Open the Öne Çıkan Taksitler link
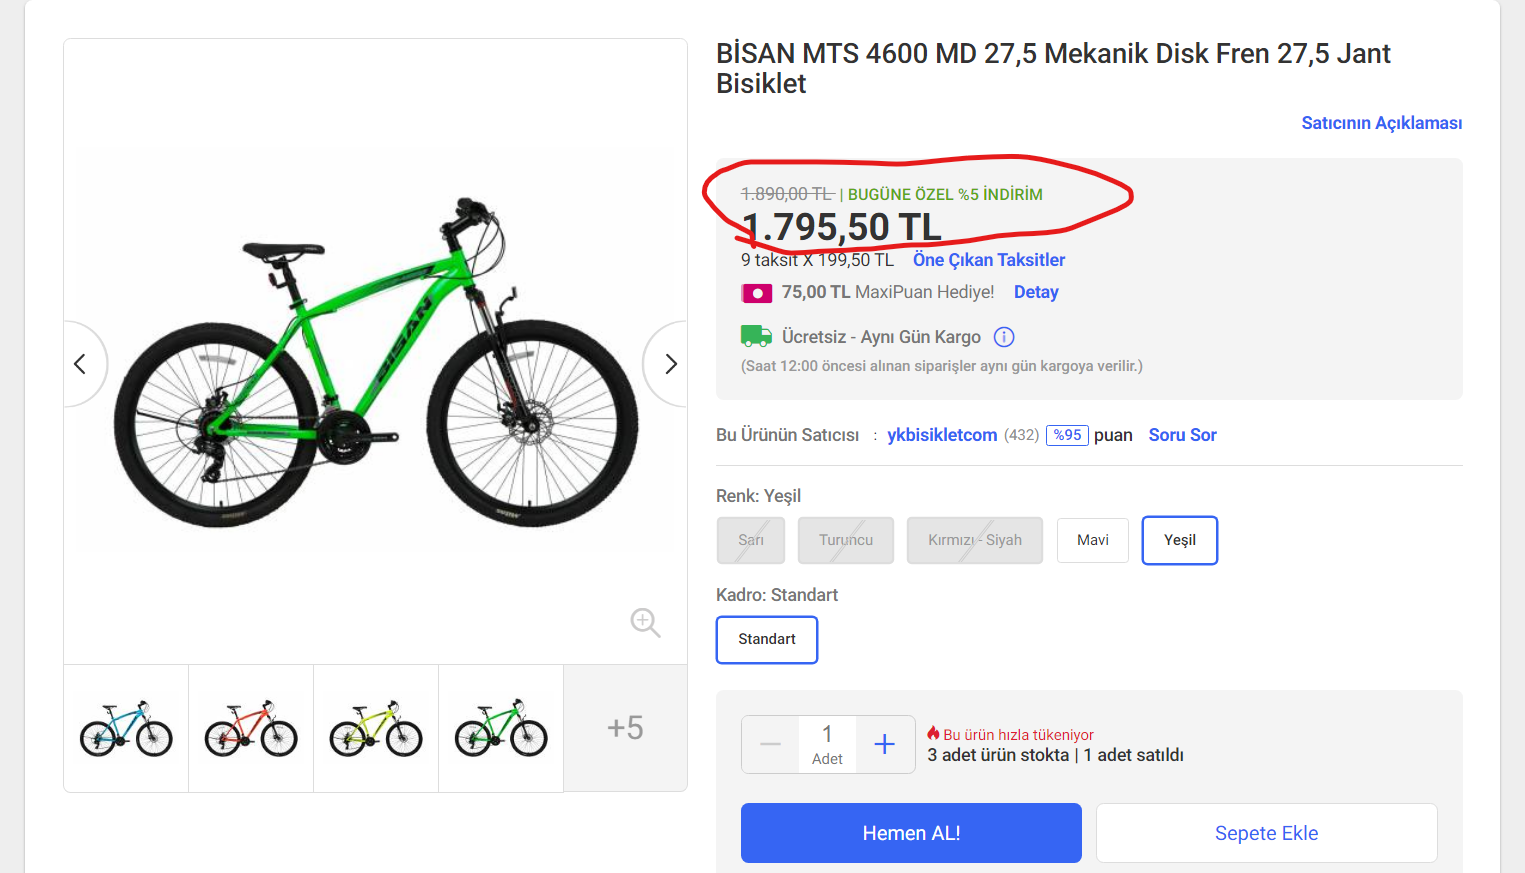Image resolution: width=1525 pixels, height=873 pixels. (988, 260)
